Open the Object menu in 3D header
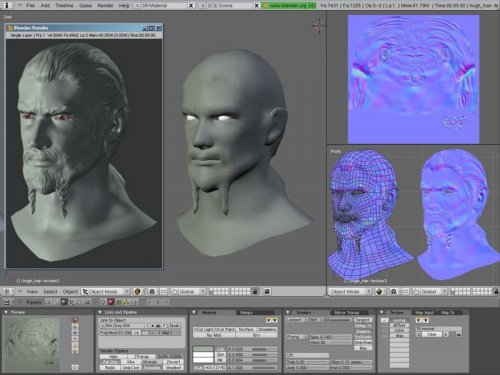 pos(70,292)
